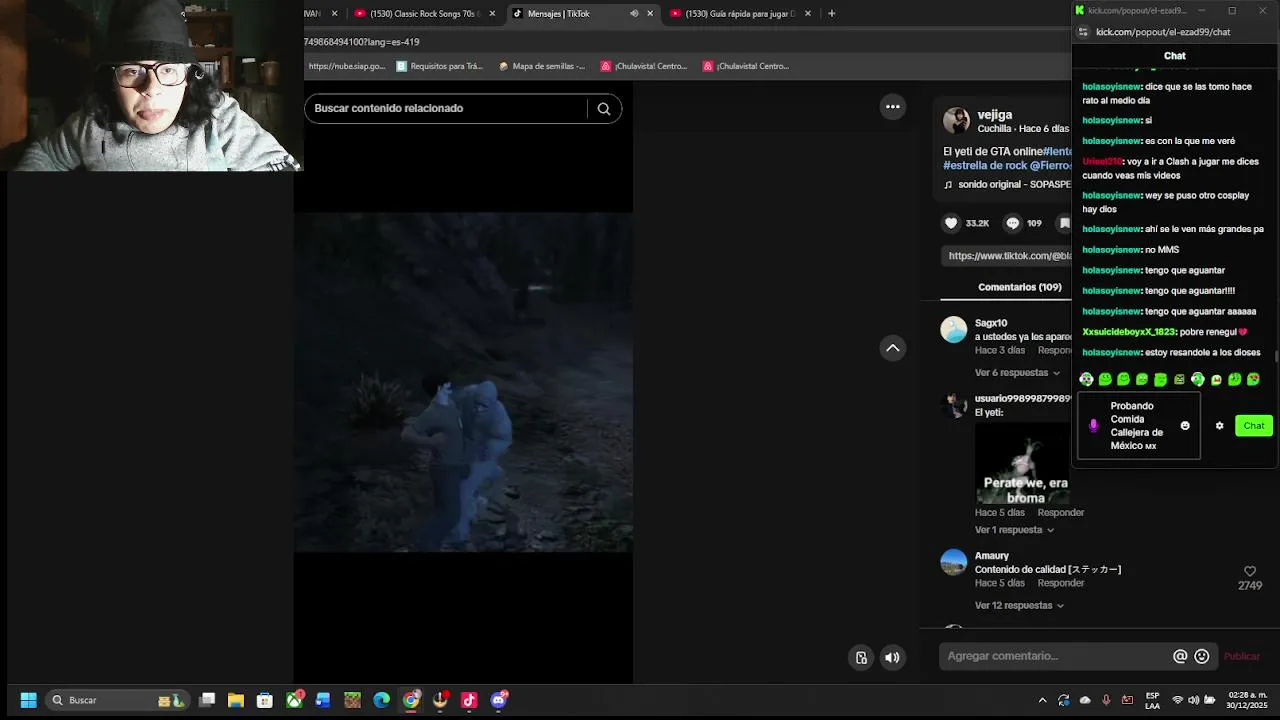Open the three-dots more options menu
1280x720 pixels.
coord(893,107)
